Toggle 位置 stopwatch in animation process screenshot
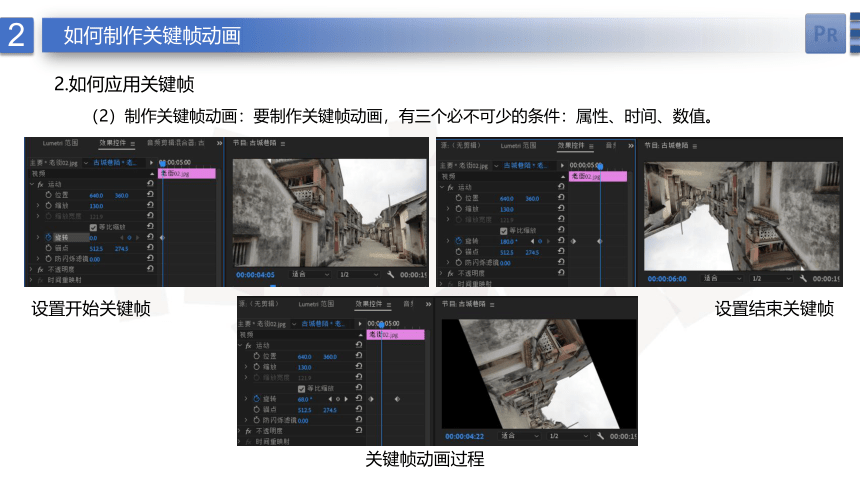The width and height of the screenshot is (860, 484). click(256, 356)
